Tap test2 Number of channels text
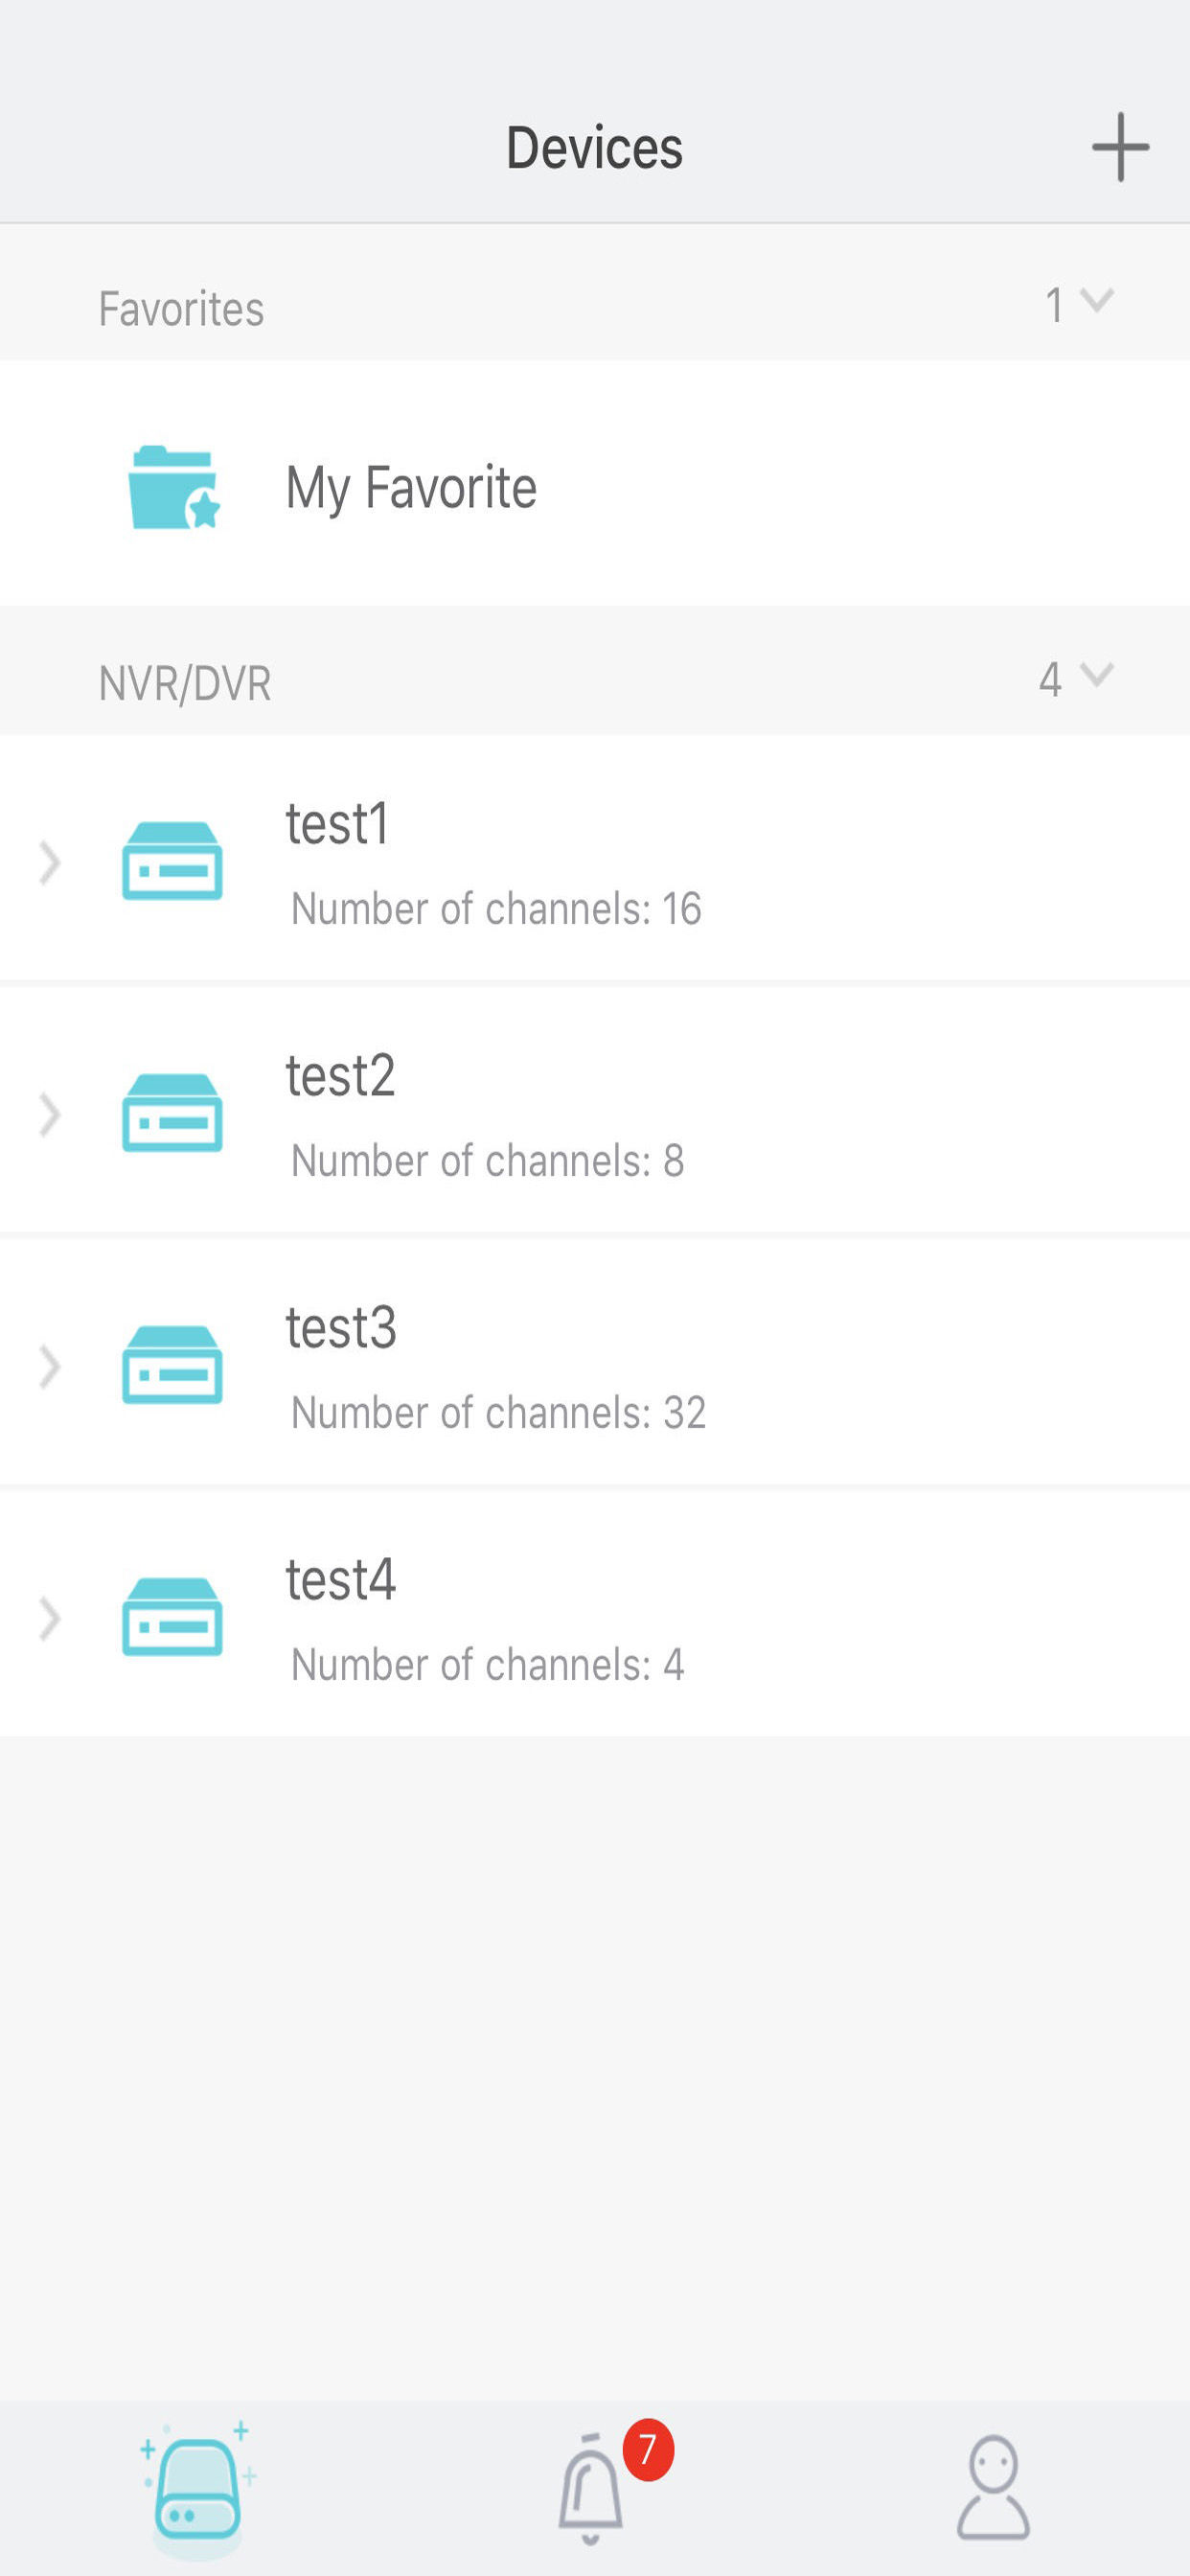 (x=488, y=1161)
